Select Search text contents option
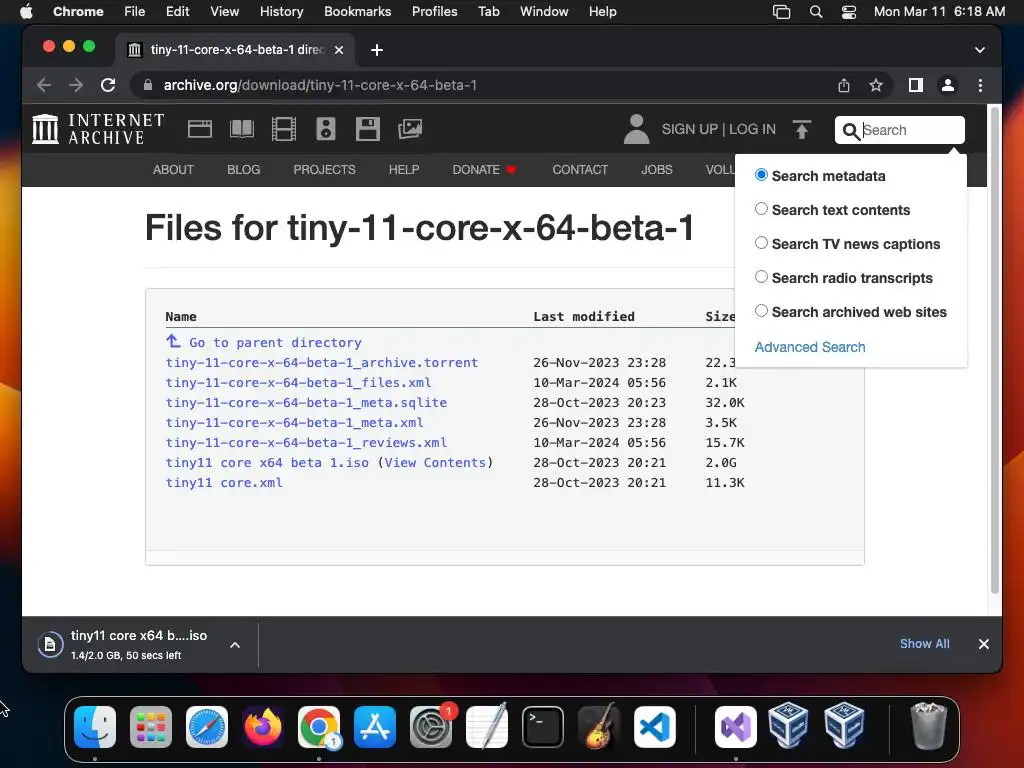 761,209
